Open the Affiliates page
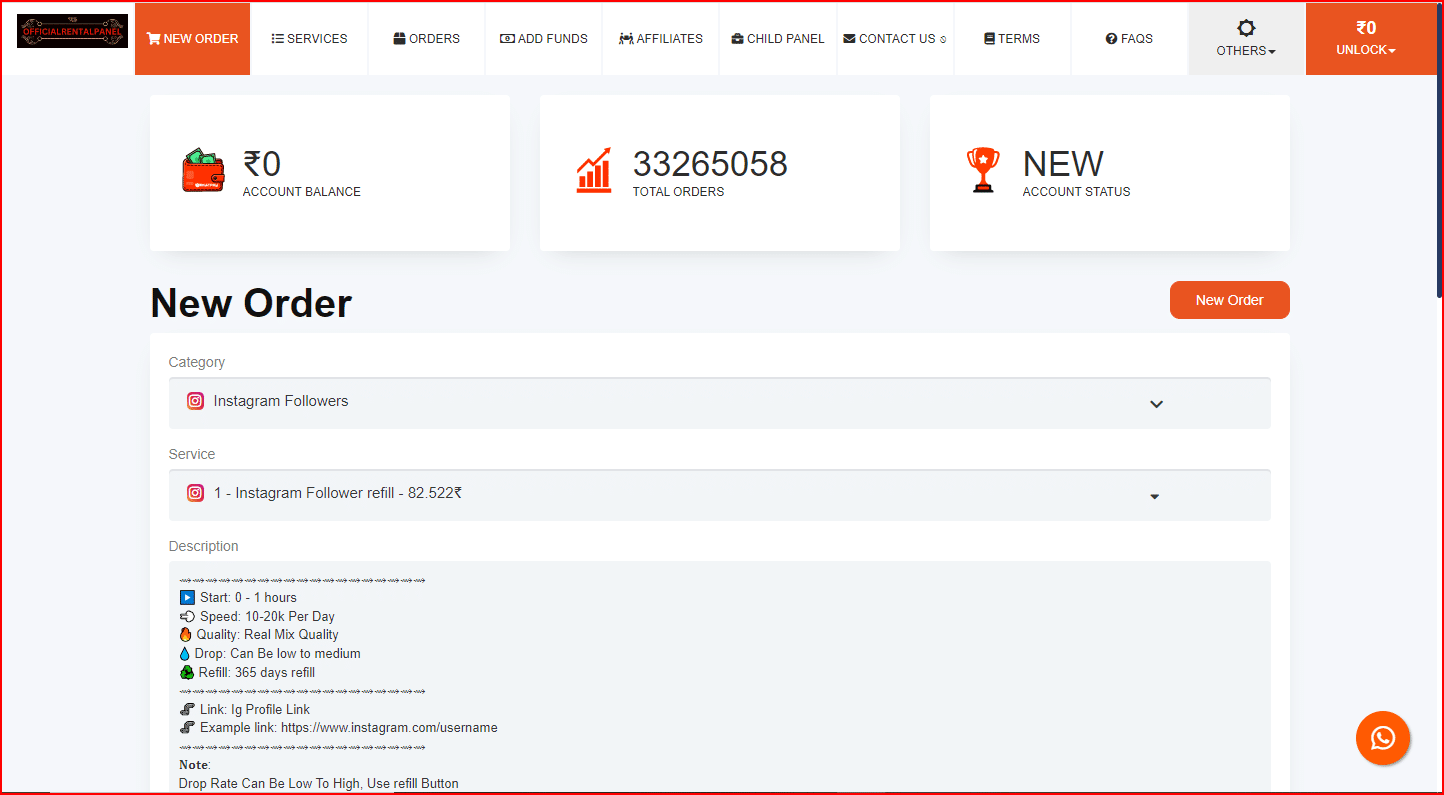Image resolution: width=1444 pixels, height=795 pixels. (x=661, y=39)
